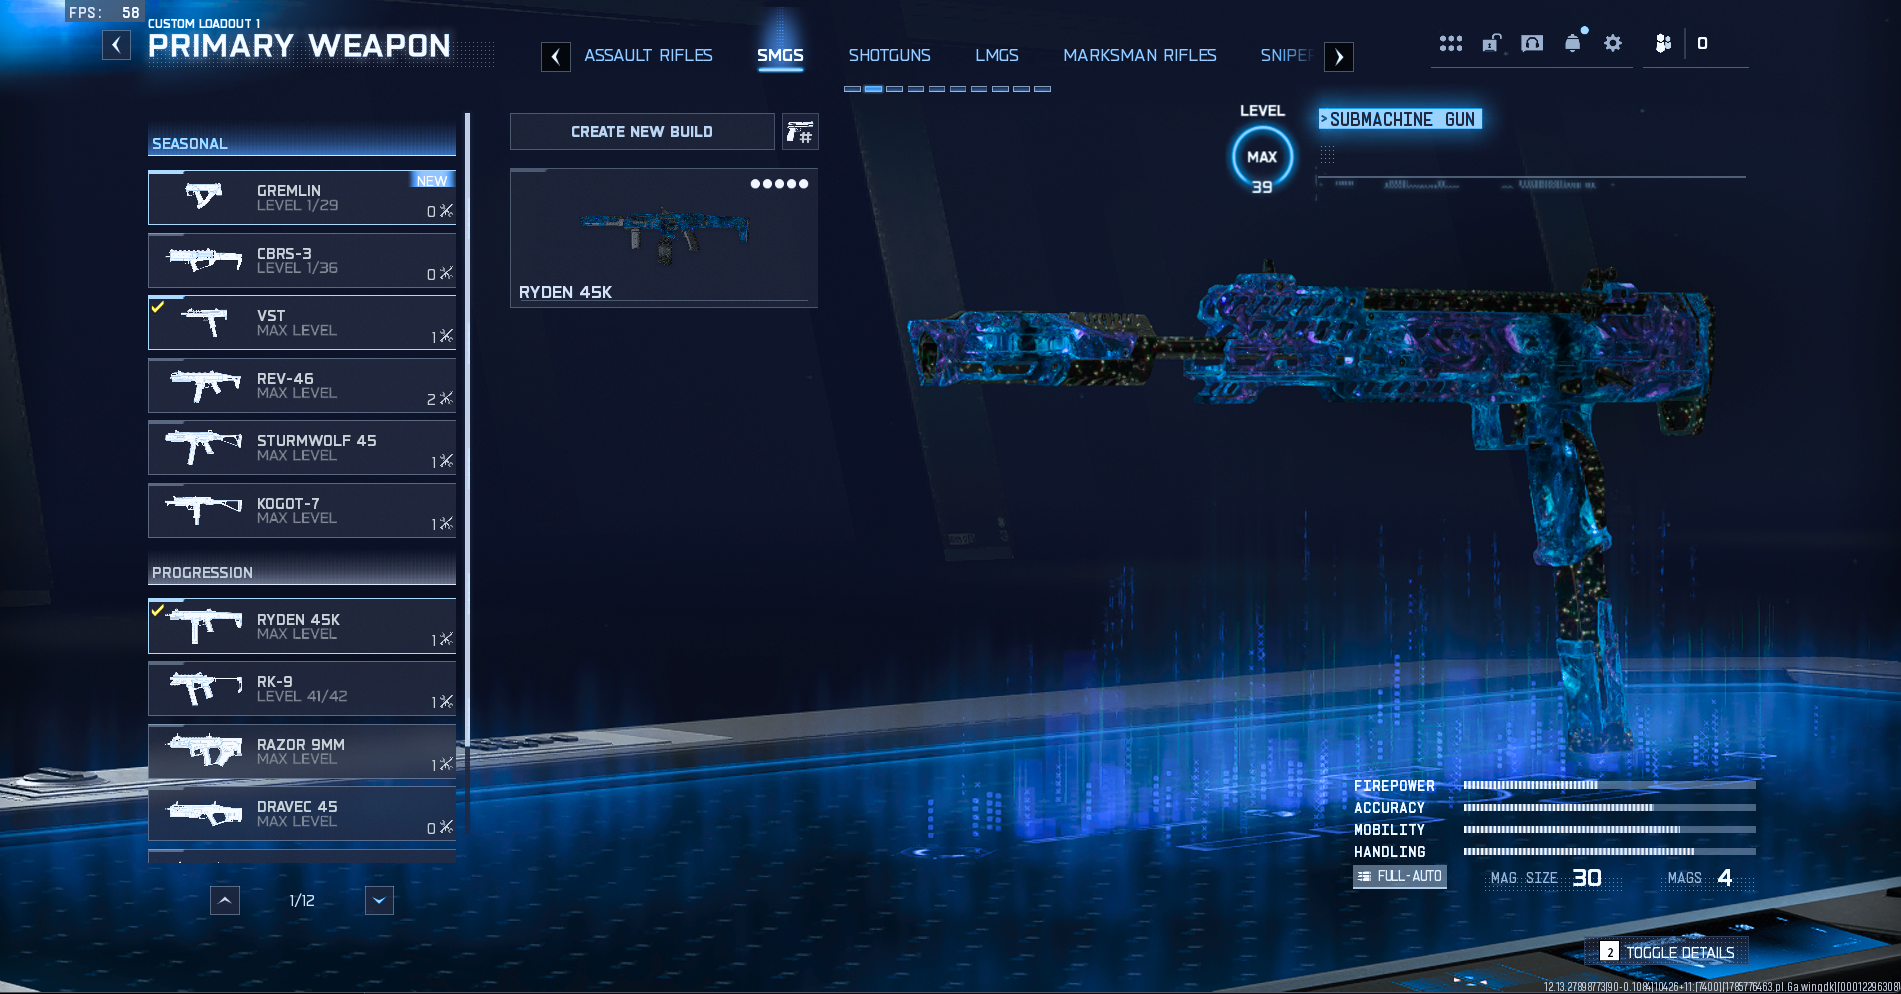Image resolution: width=1901 pixels, height=994 pixels.
Task: Click Create New Build
Action: 642,132
